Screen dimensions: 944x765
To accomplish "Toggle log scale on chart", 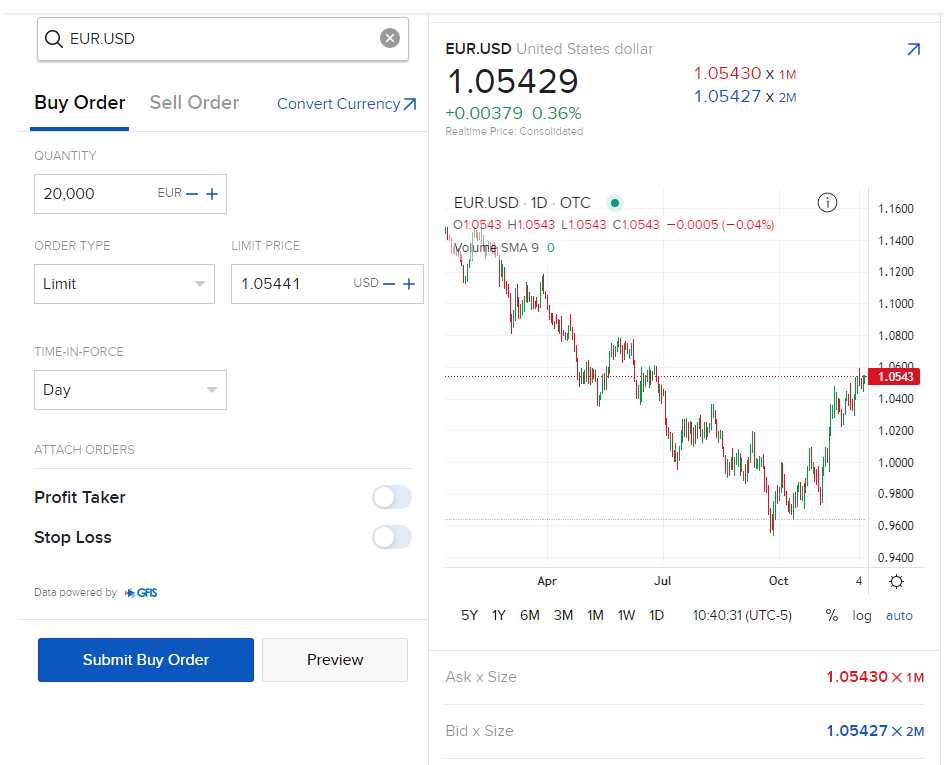I will tap(862, 615).
